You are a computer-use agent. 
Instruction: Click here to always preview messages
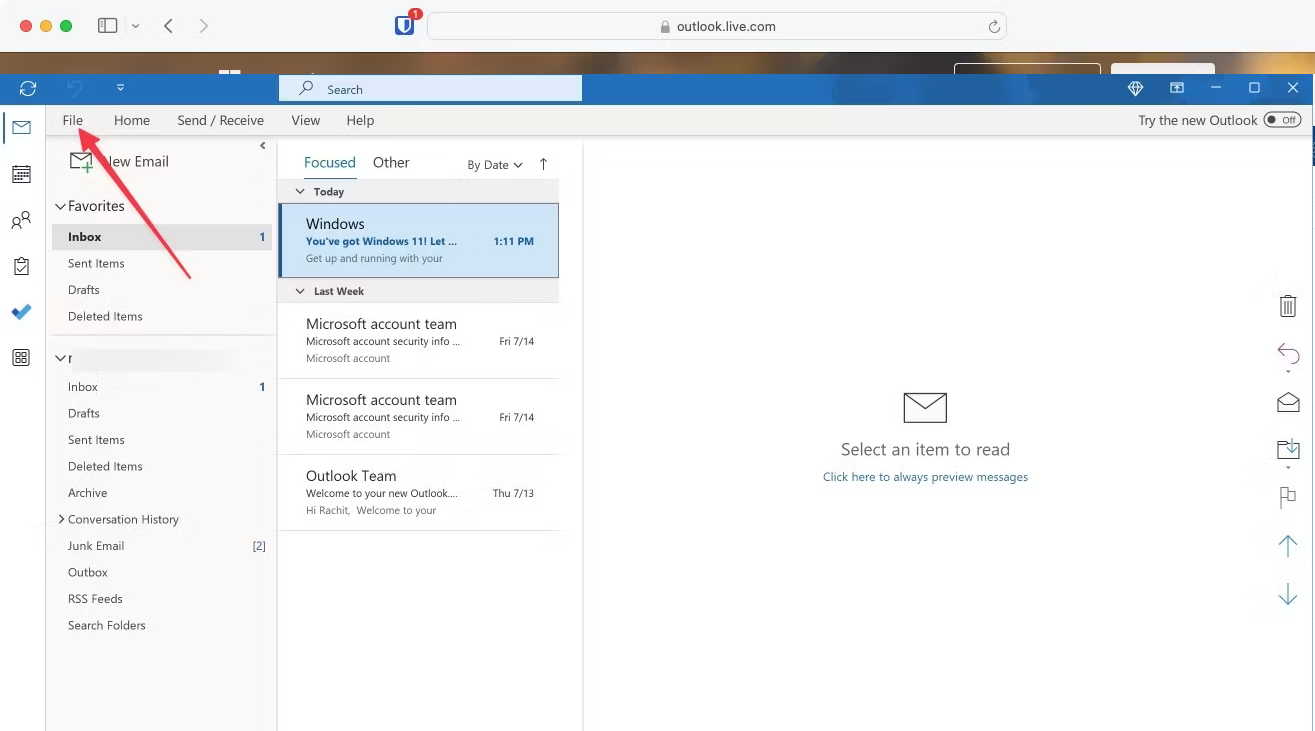pyautogui.click(x=925, y=477)
